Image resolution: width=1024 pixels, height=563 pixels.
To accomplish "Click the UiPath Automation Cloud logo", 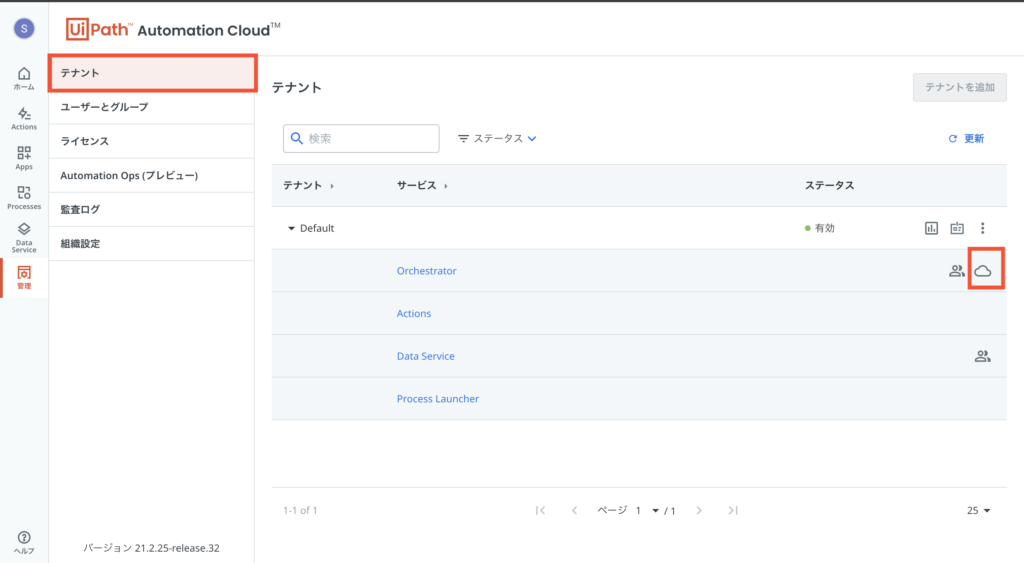I will click(173, 29).
